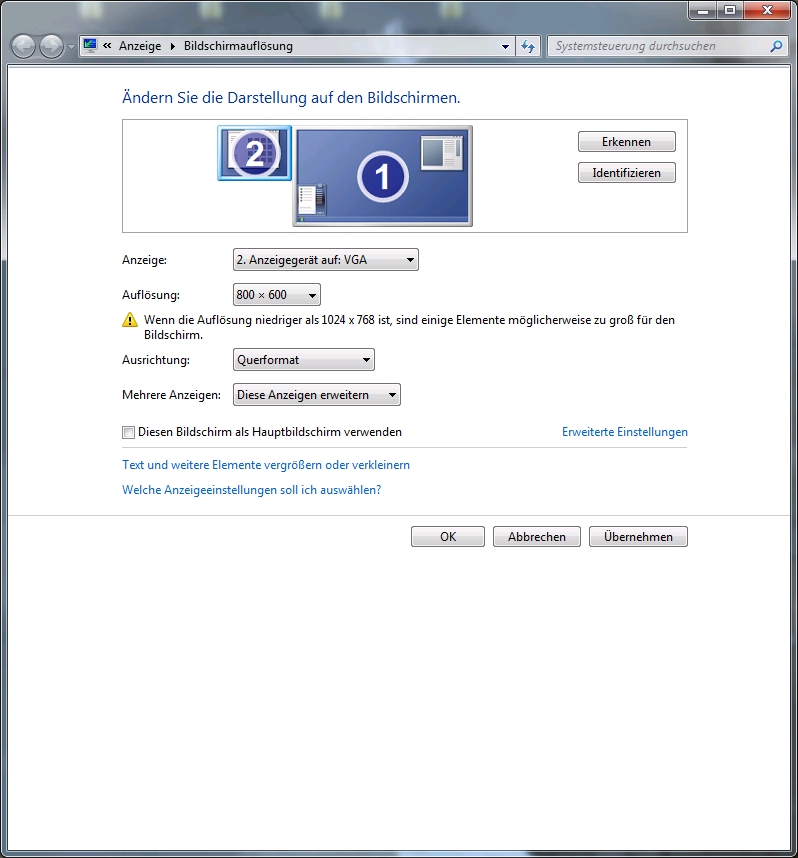Minimize the window
This screenshot has height=858, width=798.
703,10
